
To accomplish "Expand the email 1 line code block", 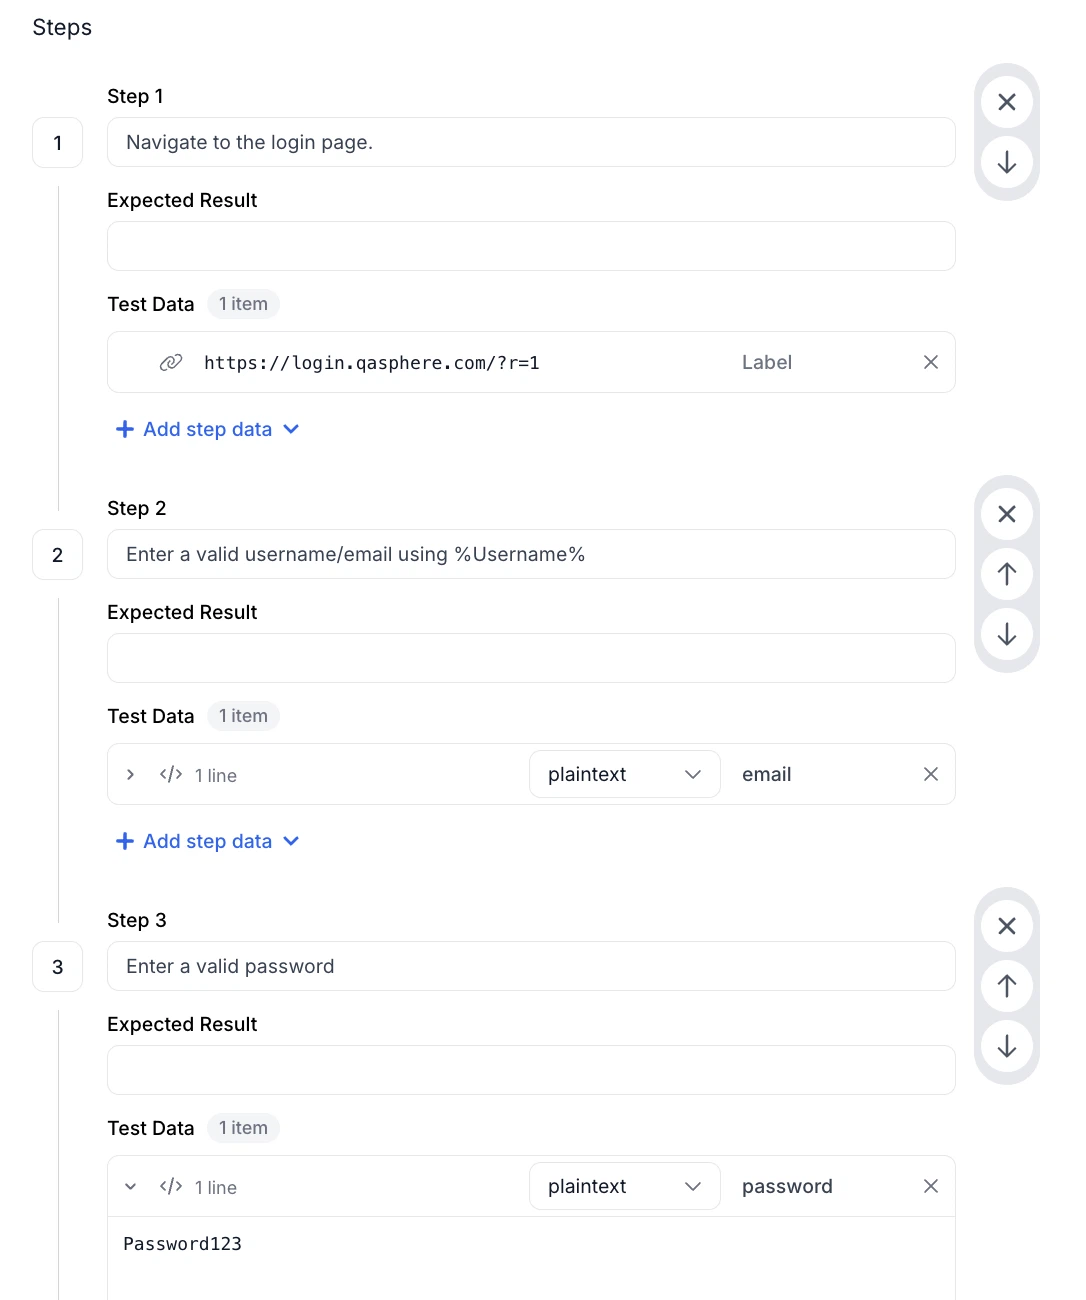I will [130, 775].
